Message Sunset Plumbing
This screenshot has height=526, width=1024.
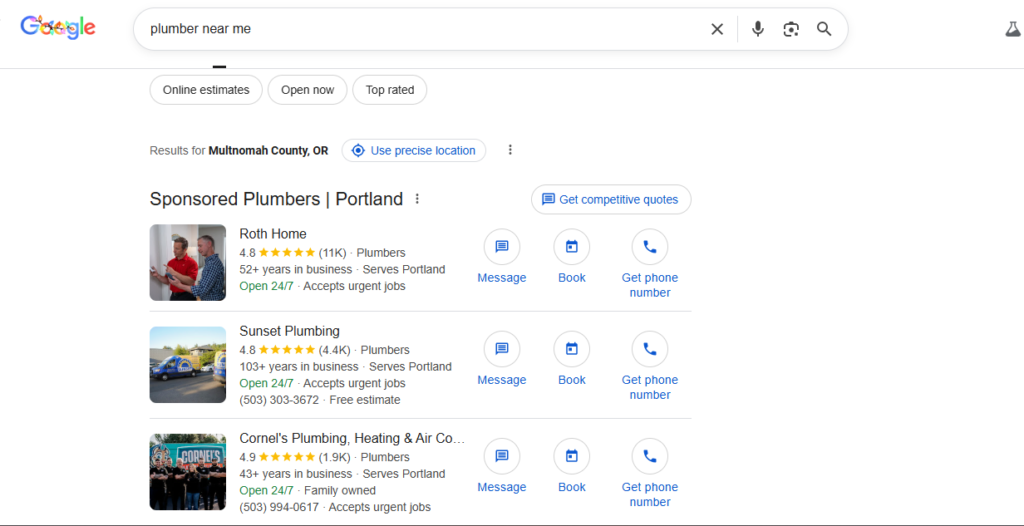point(502,349)
